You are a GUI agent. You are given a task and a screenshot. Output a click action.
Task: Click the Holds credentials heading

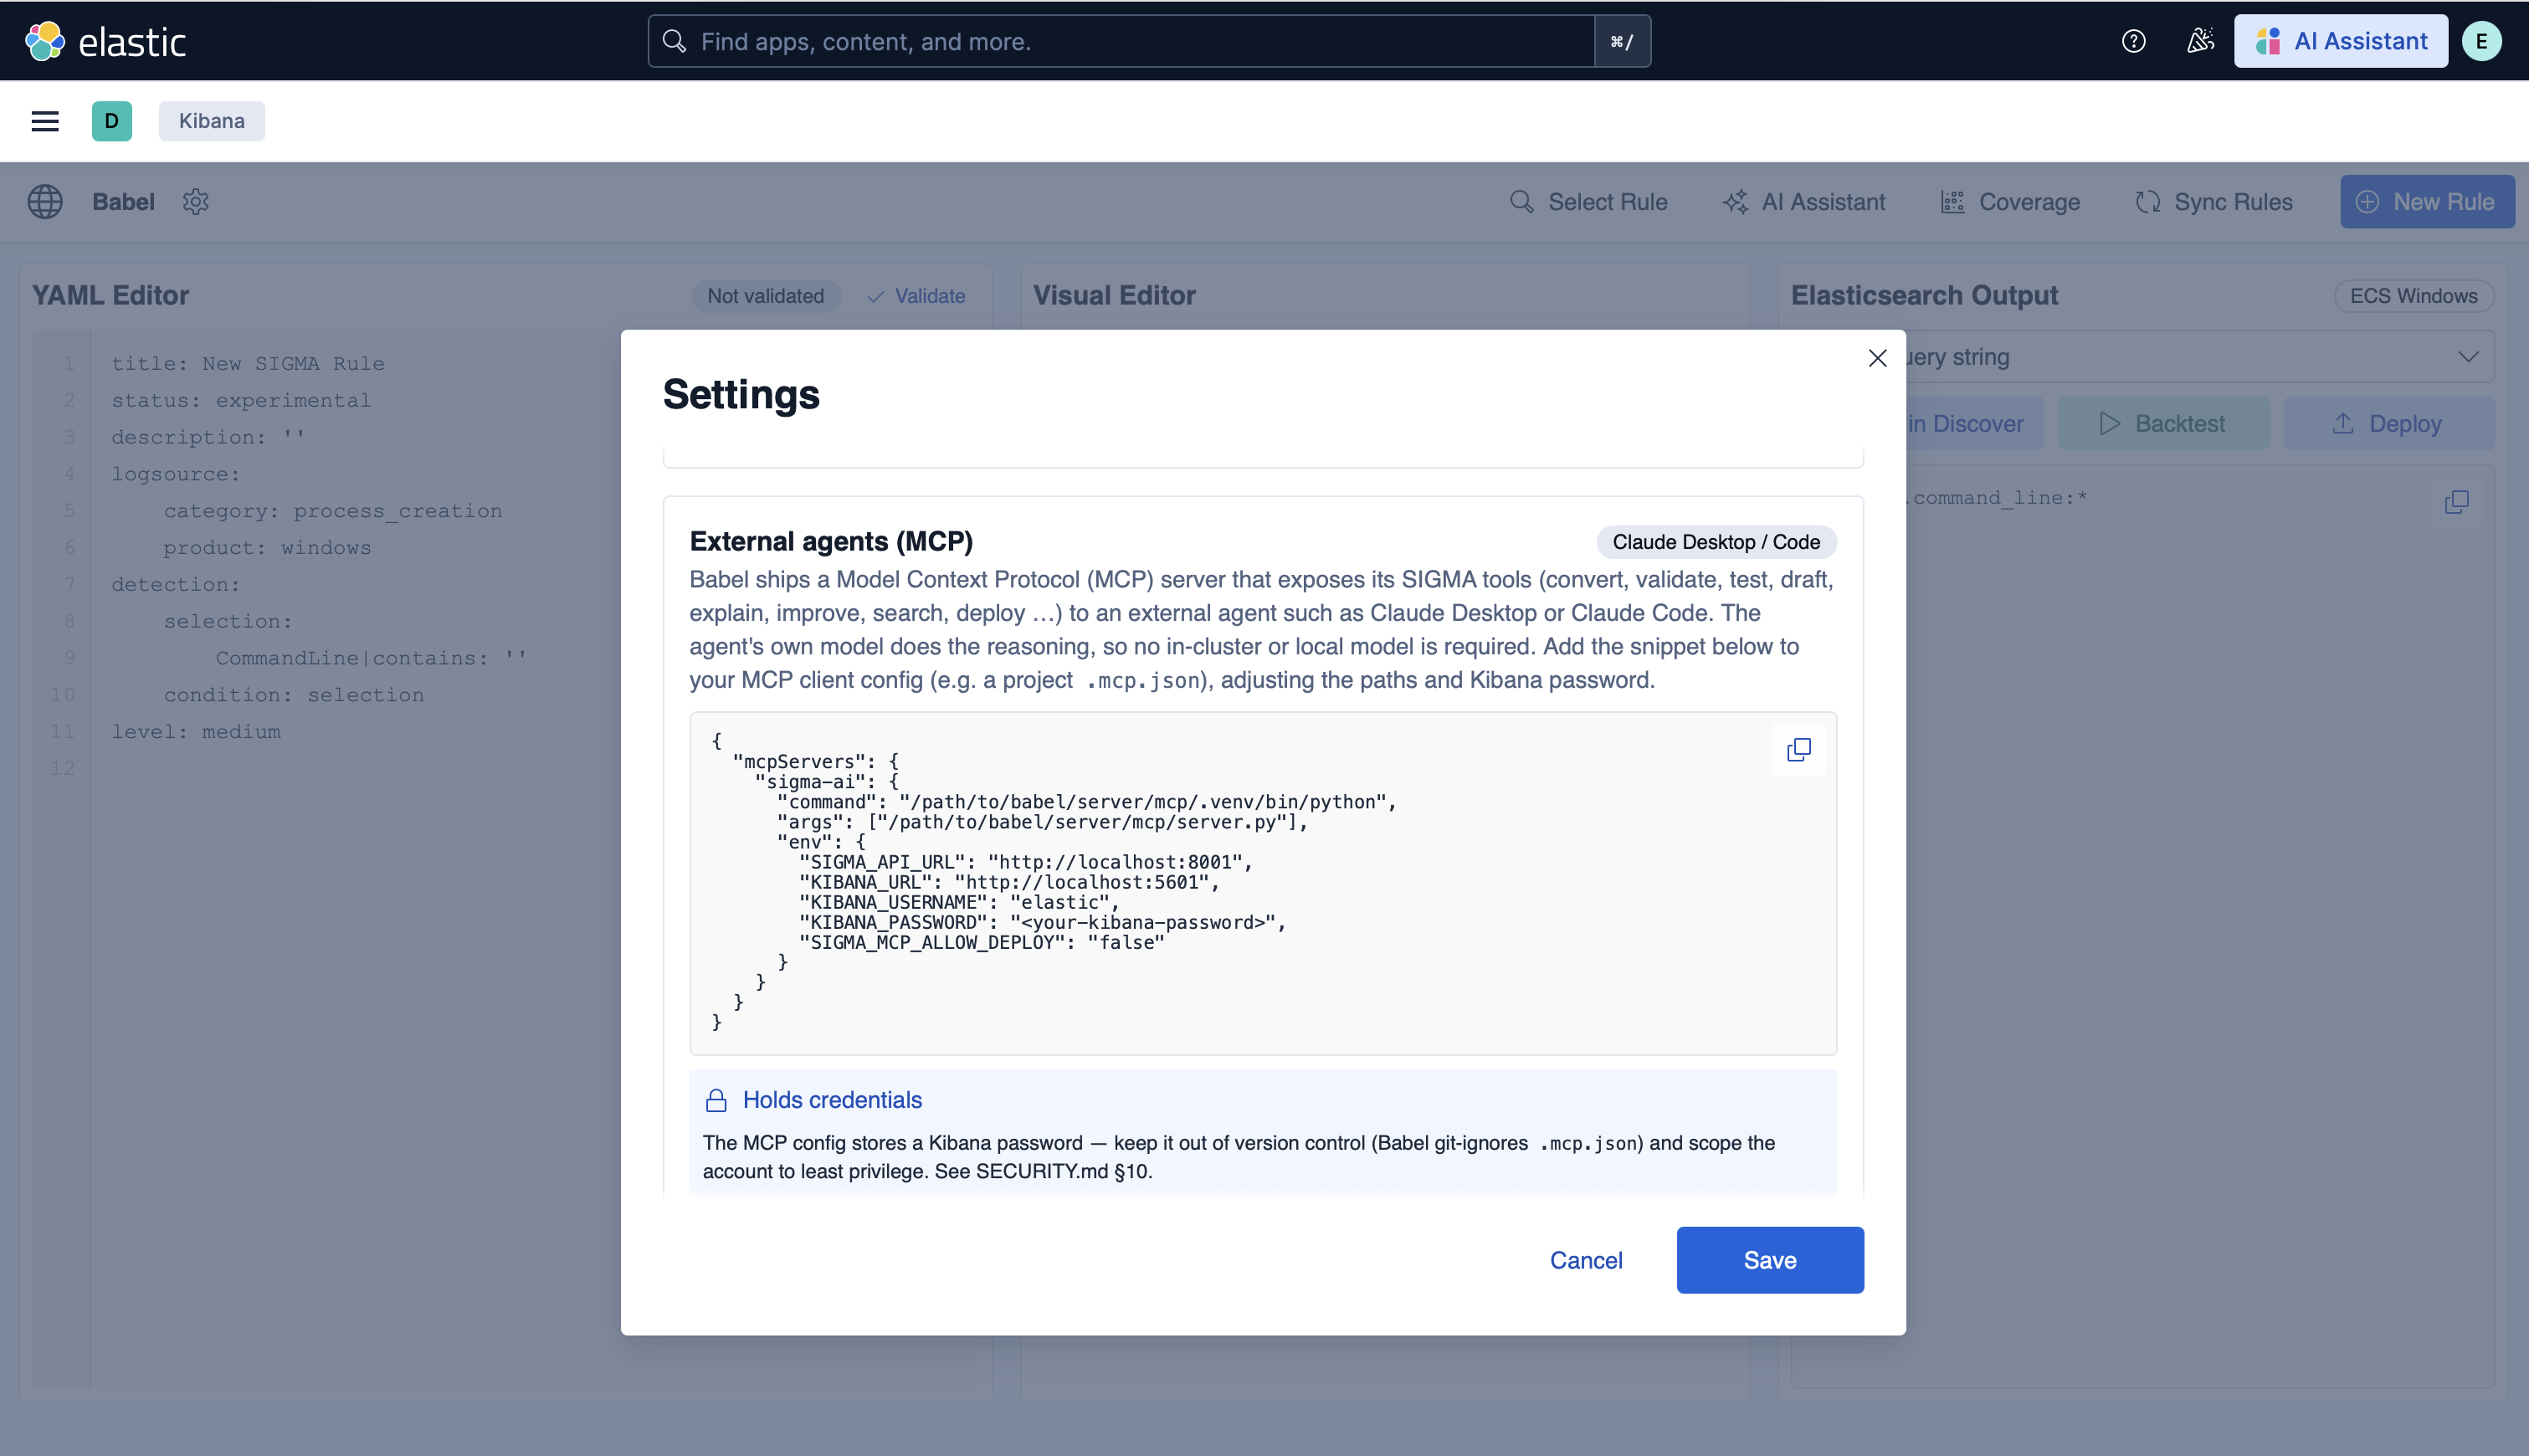click(x=832, y=1100)
